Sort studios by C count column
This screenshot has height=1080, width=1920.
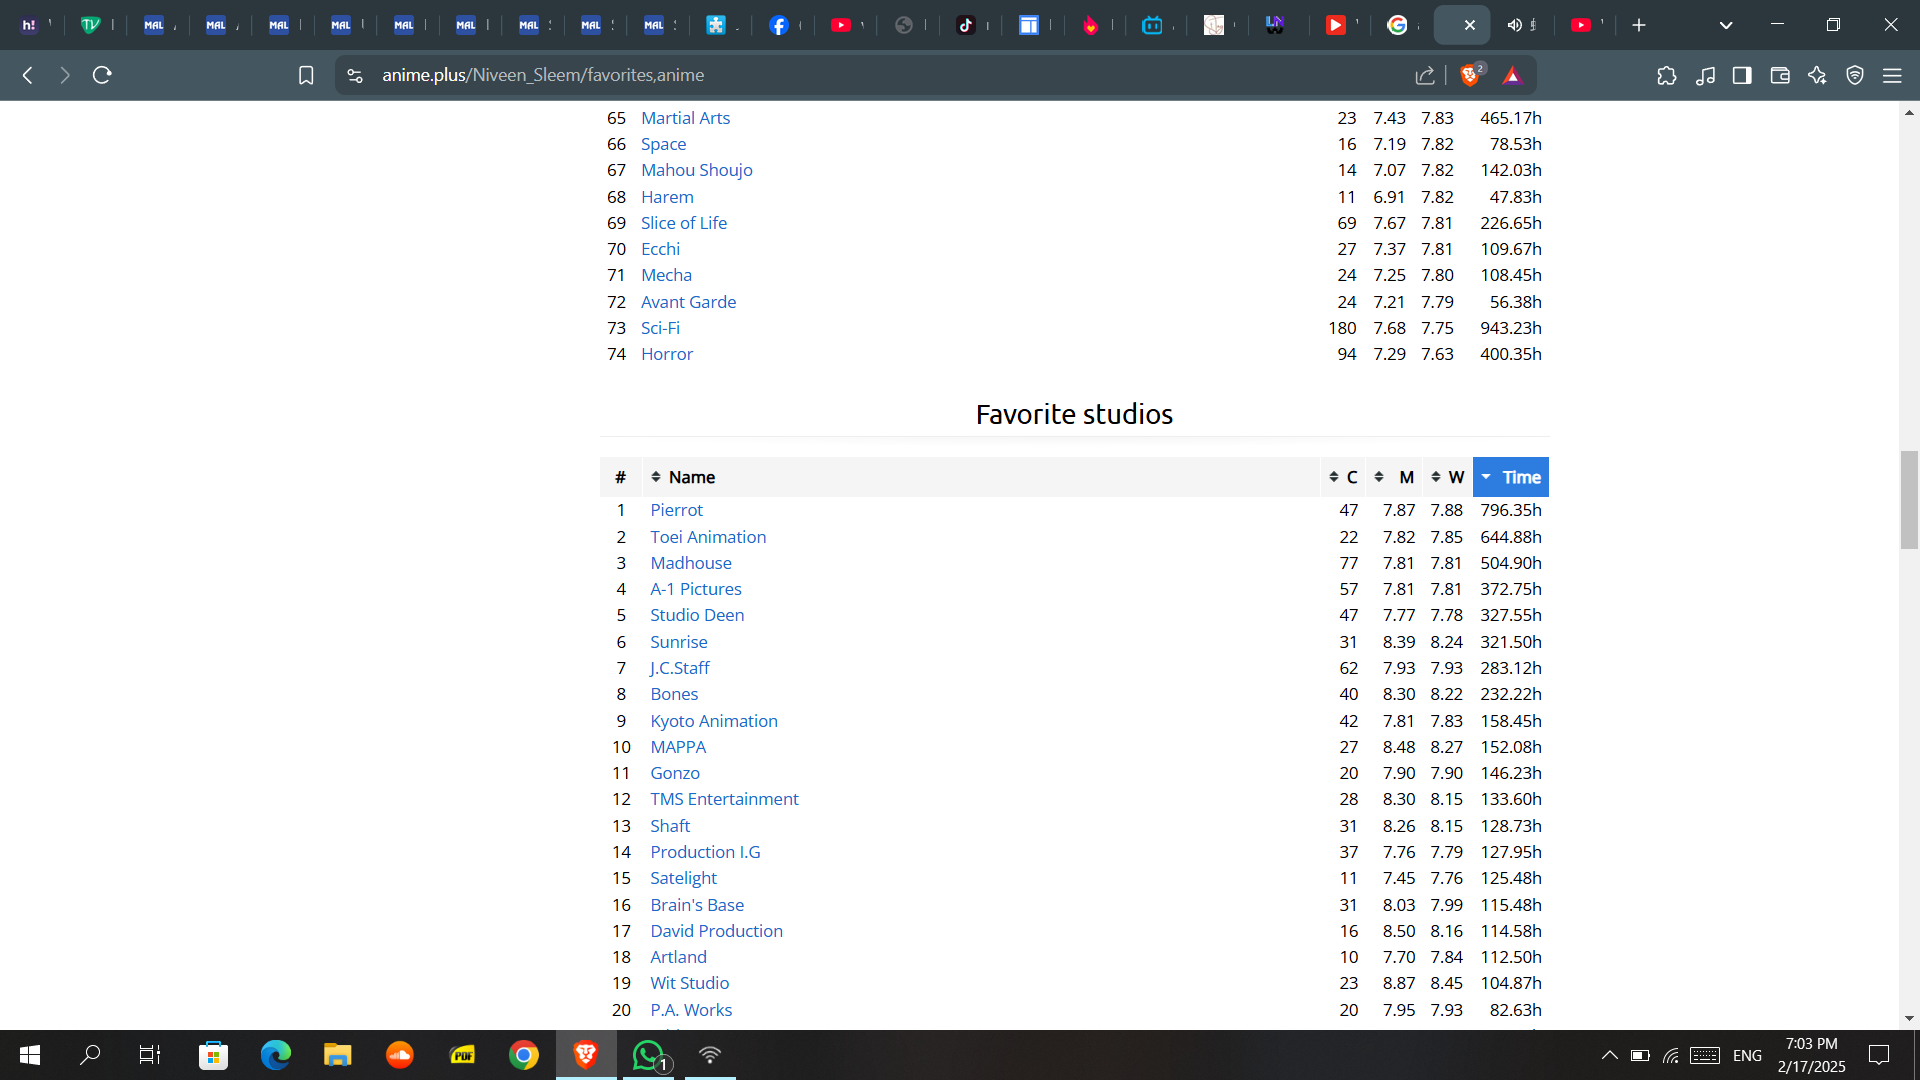tap(1343, 477)
